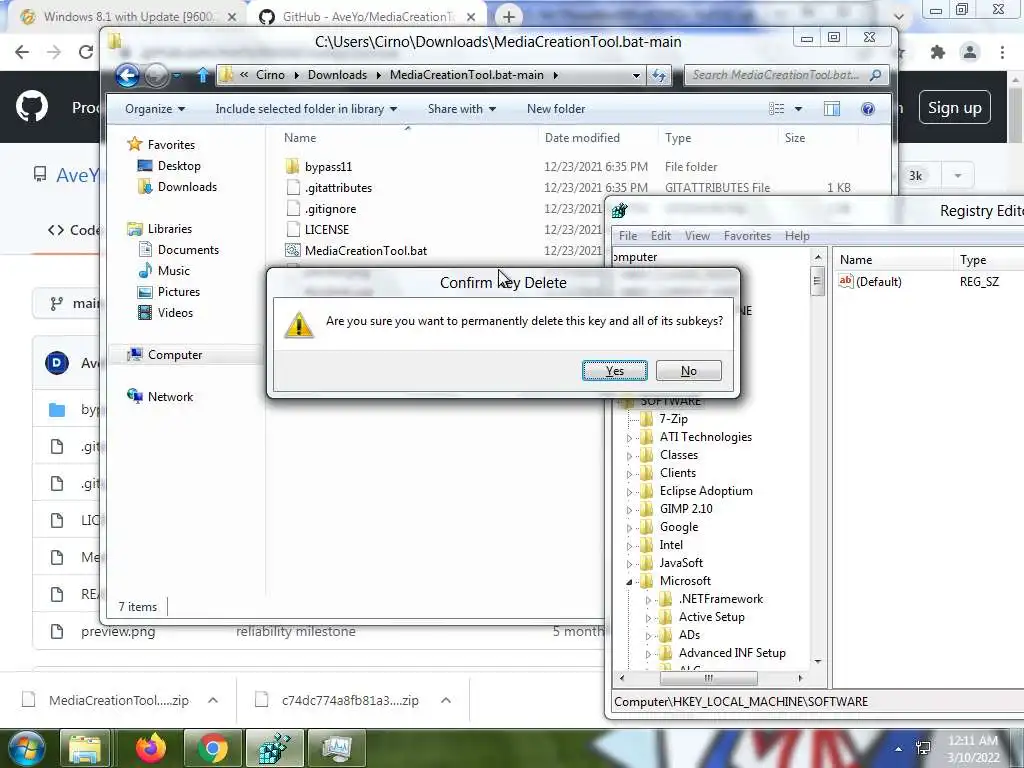Screen dimensions: 1024x768
Task: Open the Registry Editor Edit menu
Action: pos(660,236)
